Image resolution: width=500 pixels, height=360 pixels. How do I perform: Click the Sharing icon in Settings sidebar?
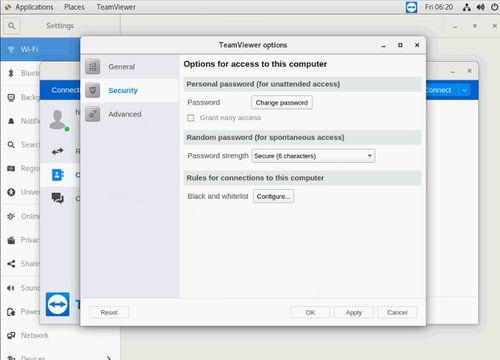[x=11, y=264]
